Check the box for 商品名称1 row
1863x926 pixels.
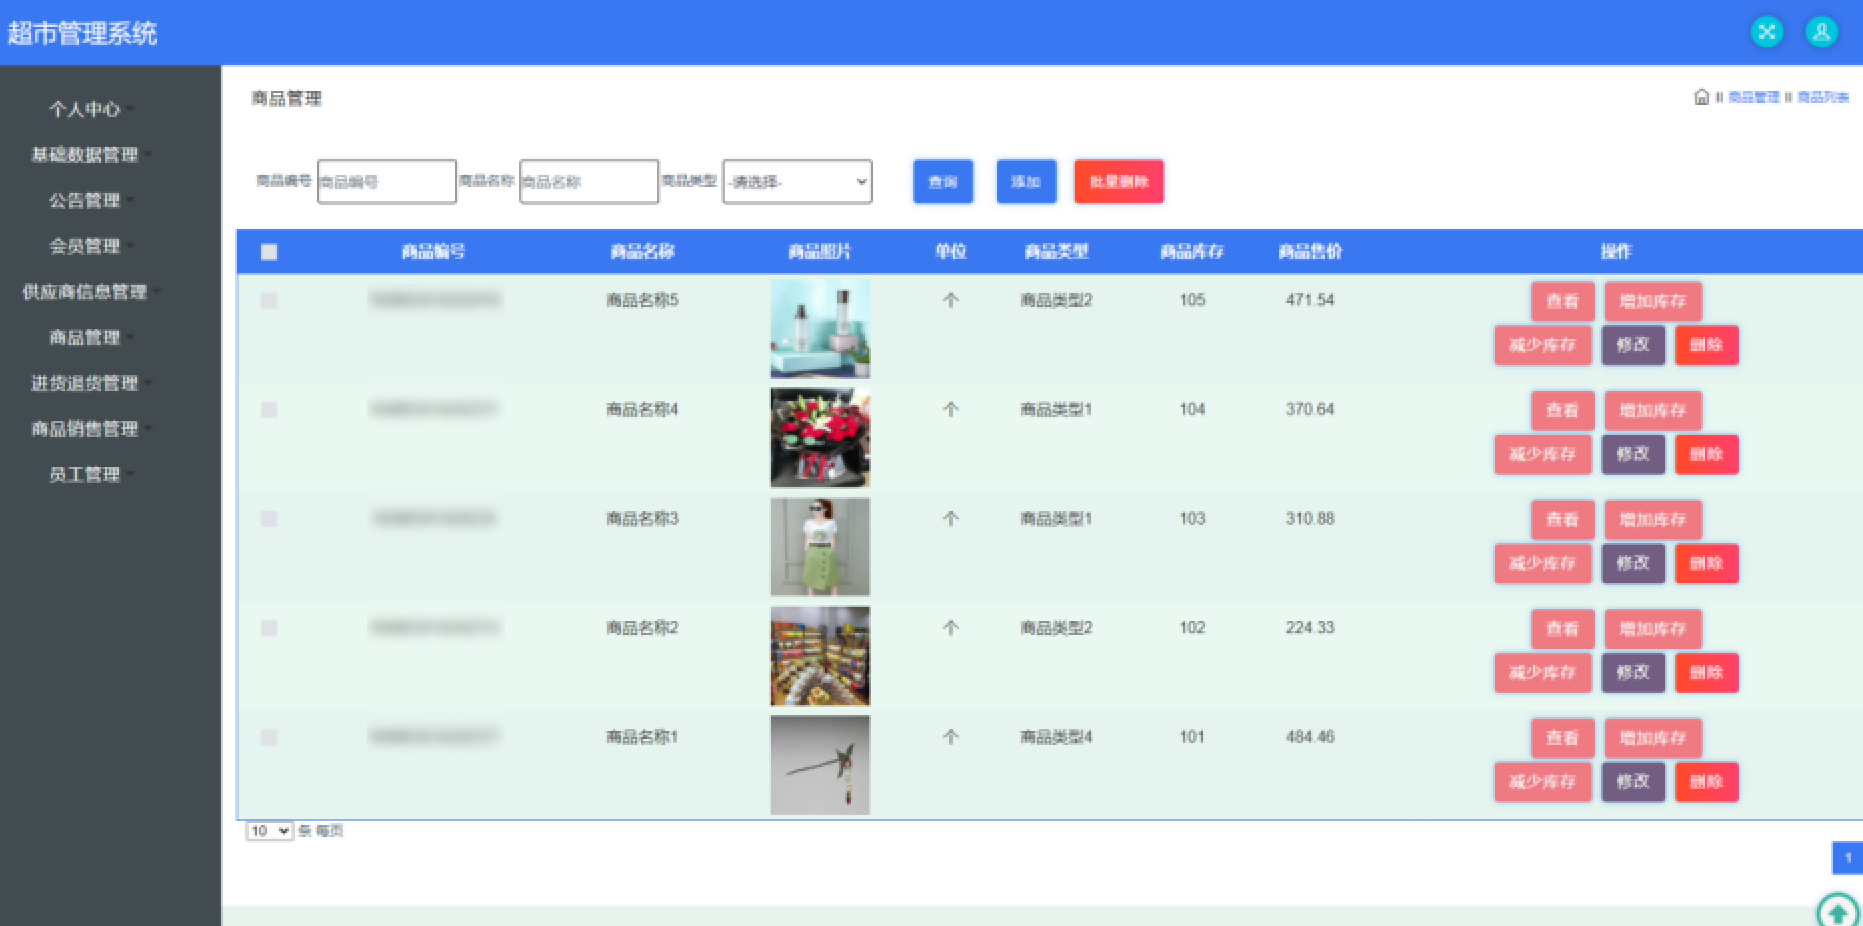[269, 737]
